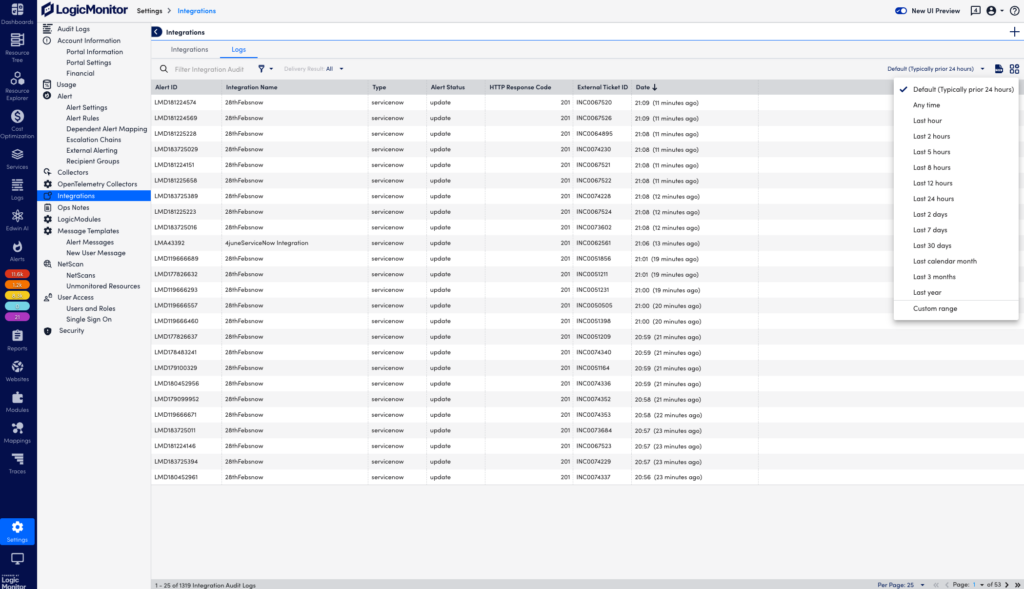Image resolution: width=1024 pixels, height=589 pixels.
Task: Open the Delivery Result All dropdown
Action: (313, 69)
